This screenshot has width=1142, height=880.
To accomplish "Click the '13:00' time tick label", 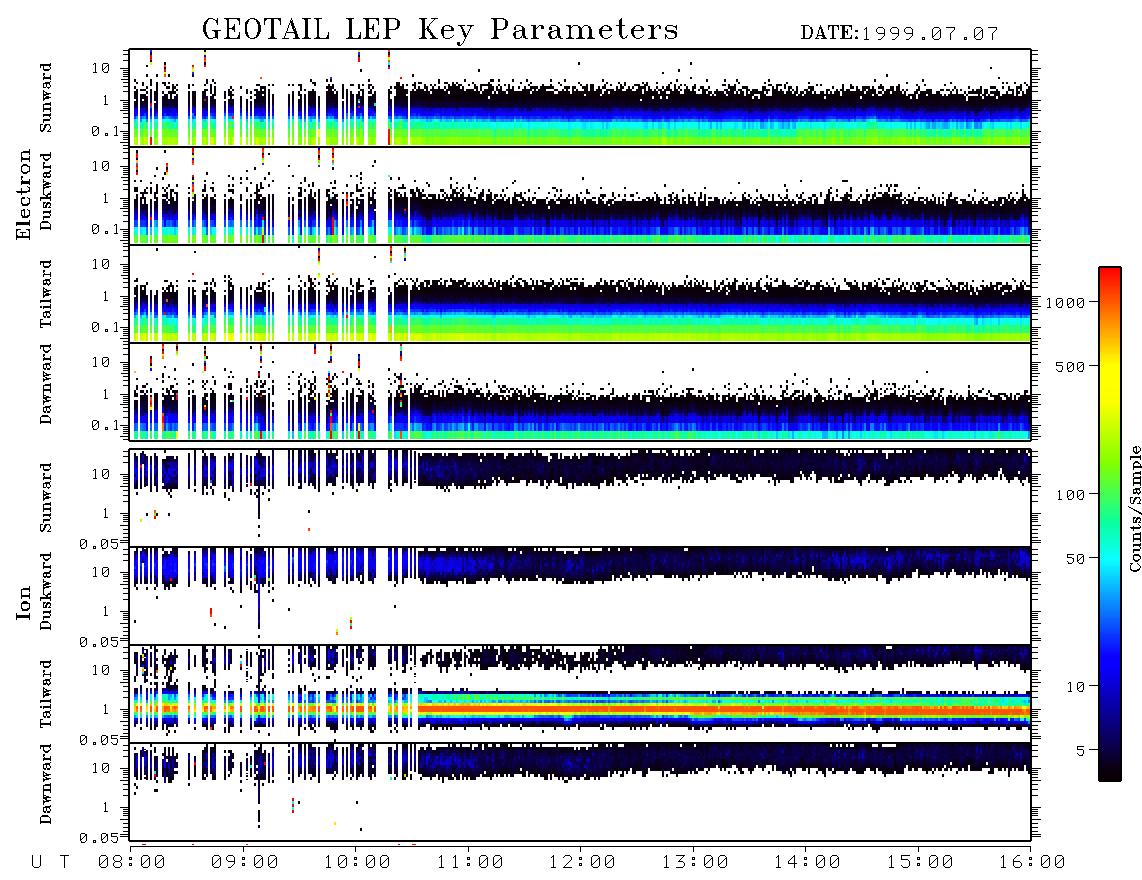I will click(695, 863).
